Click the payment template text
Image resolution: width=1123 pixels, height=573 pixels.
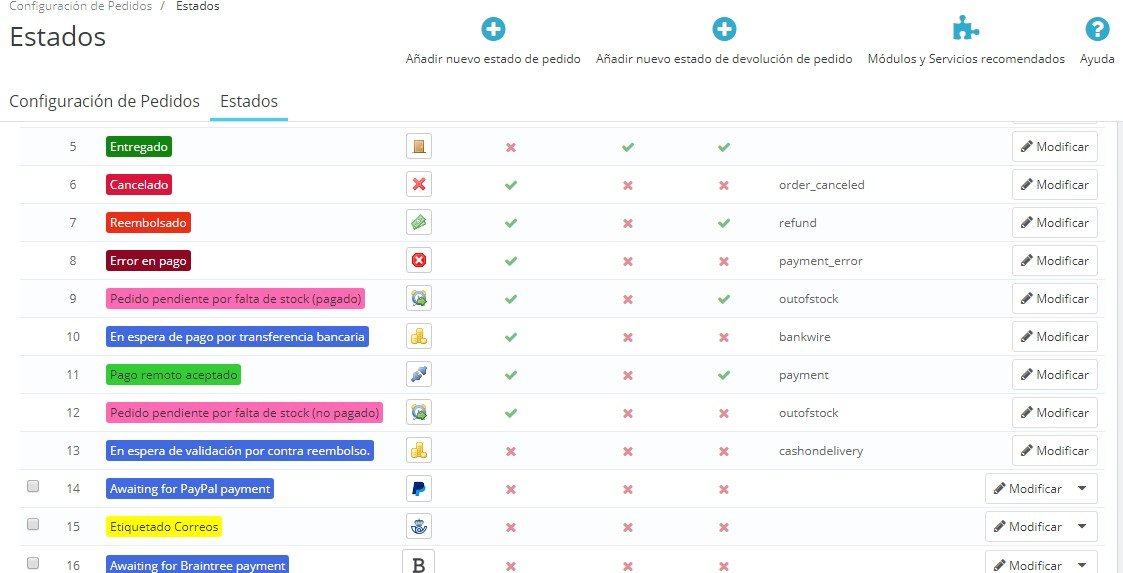804,375
